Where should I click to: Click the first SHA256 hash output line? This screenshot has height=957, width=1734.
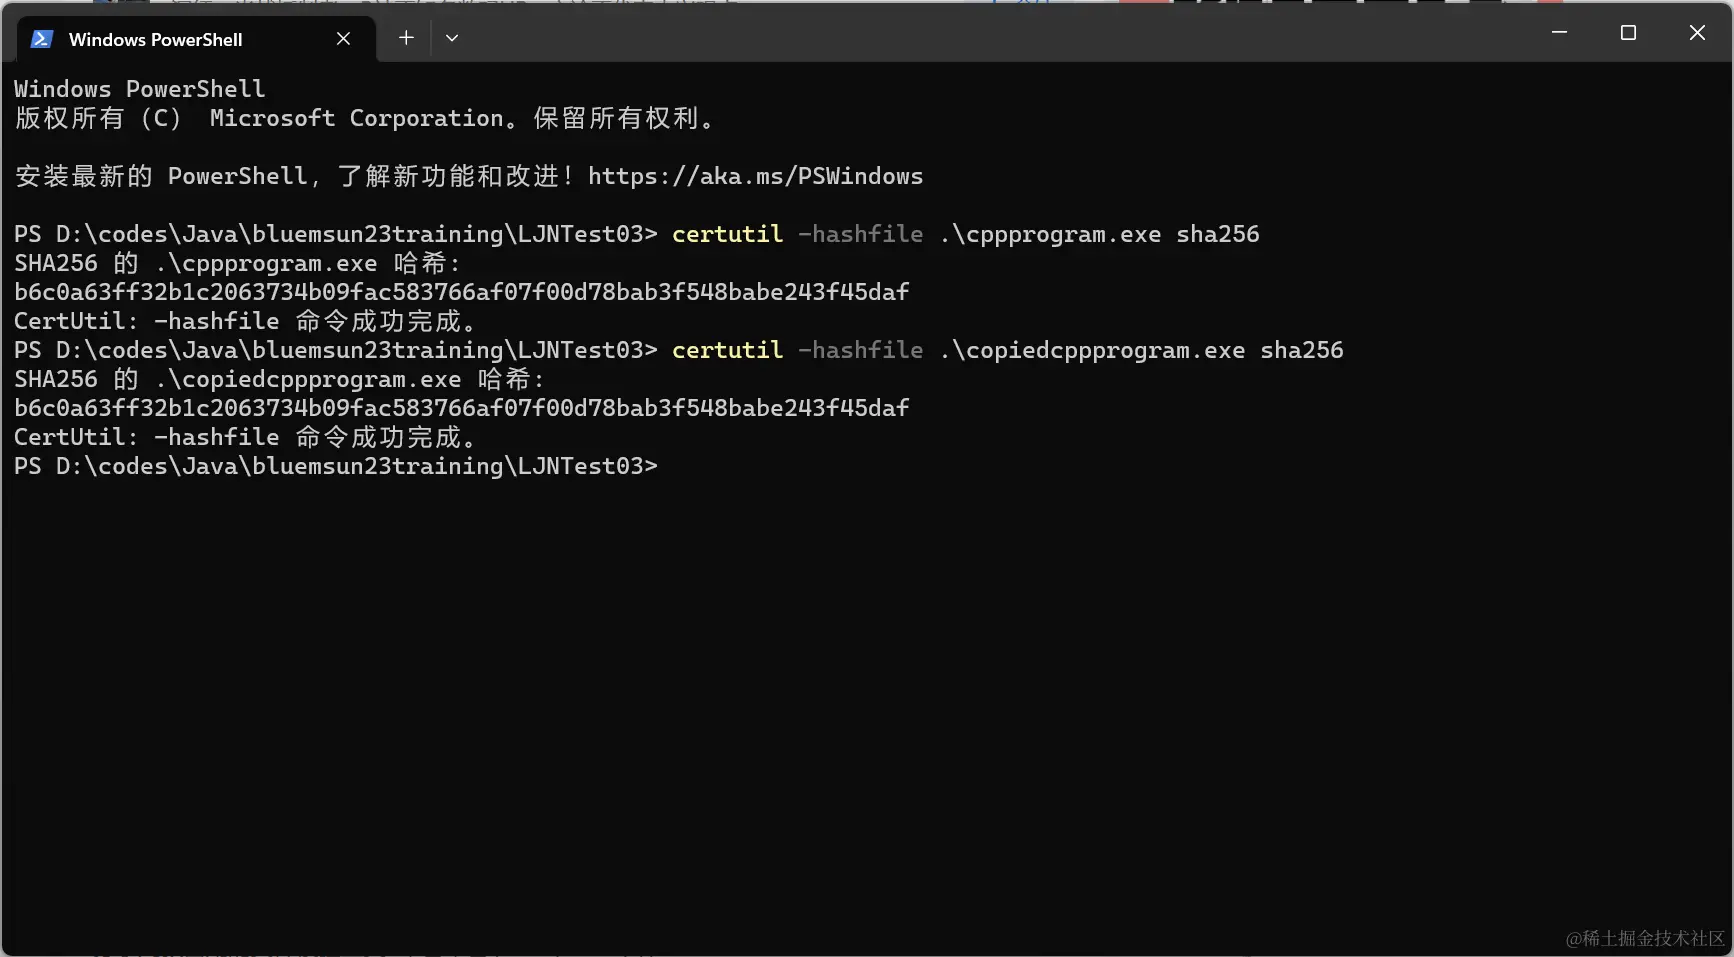pyautogui.click(x=461, y=292)
